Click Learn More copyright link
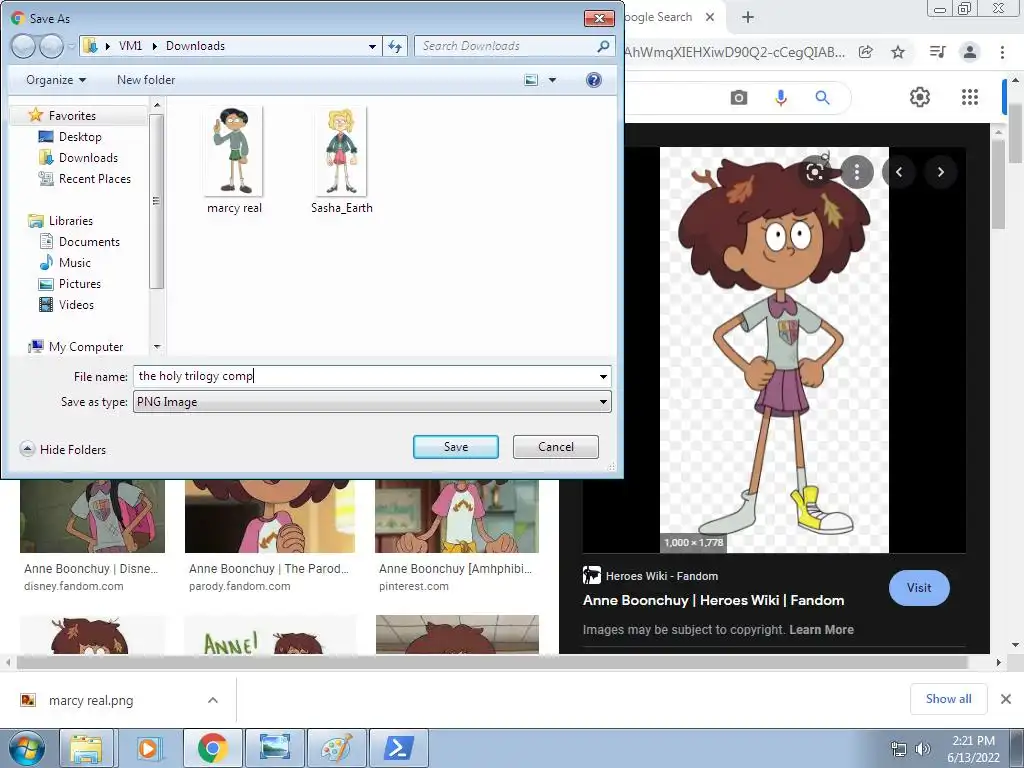 pos(821,630)
